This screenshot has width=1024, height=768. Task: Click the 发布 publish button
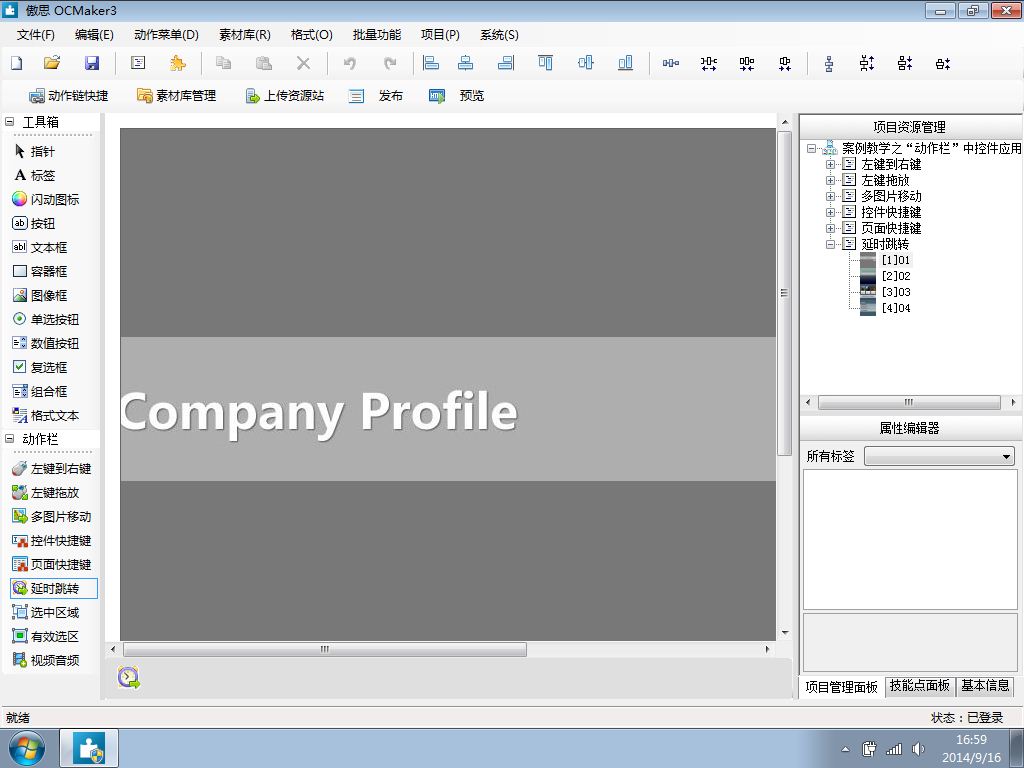[x=376, y=96]
